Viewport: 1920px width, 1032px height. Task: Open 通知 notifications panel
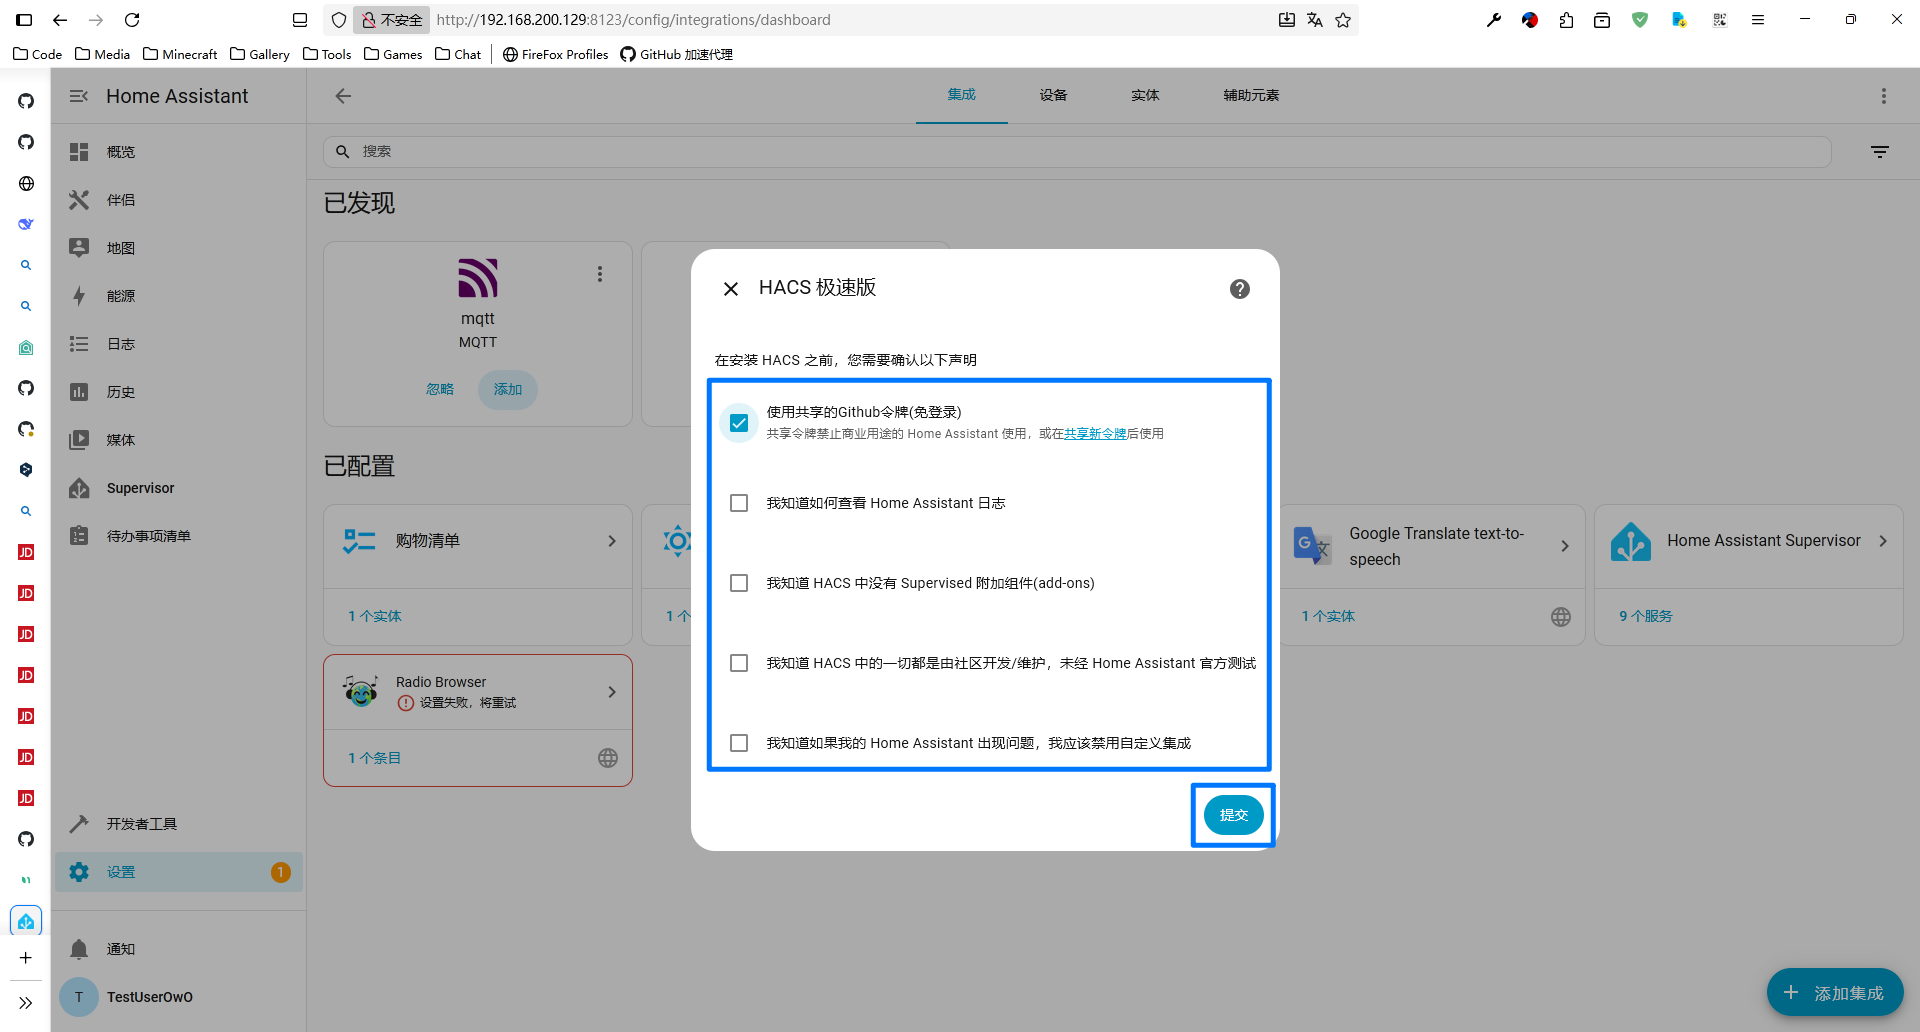[178, 949]
